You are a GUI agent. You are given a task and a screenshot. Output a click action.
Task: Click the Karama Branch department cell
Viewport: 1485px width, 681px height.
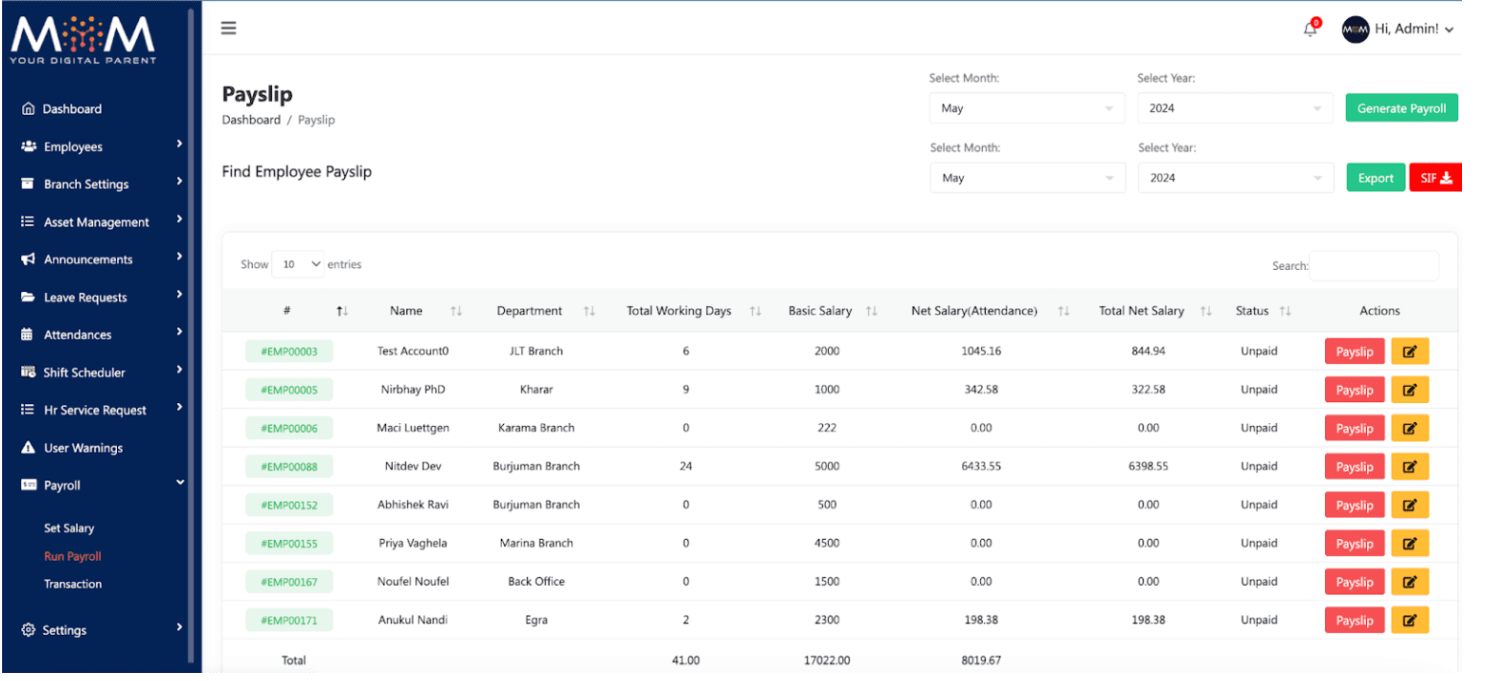(x=536, y=428)
